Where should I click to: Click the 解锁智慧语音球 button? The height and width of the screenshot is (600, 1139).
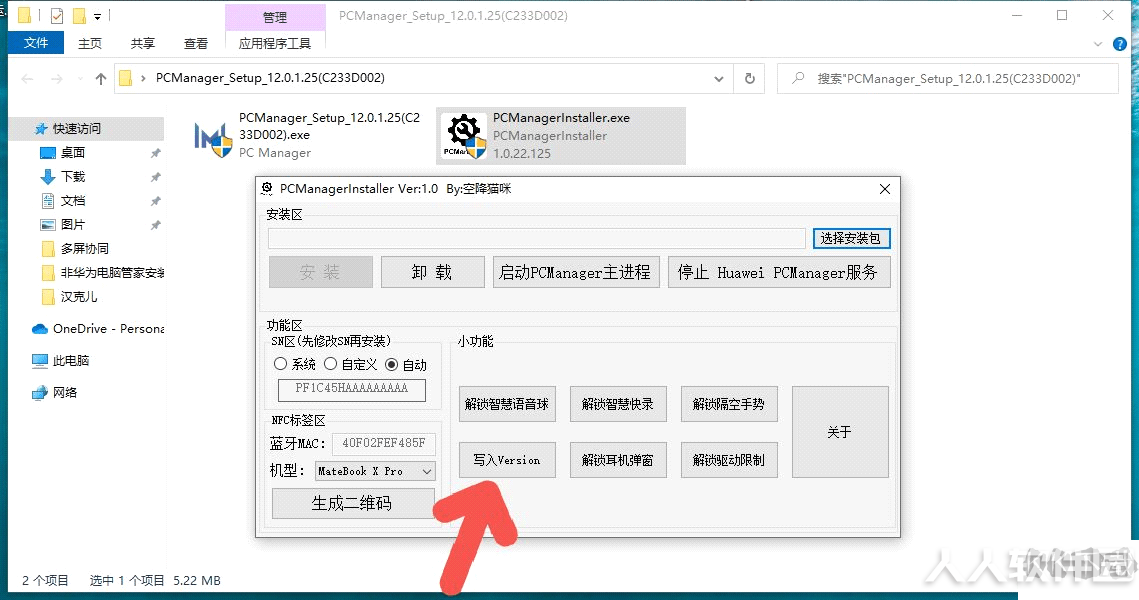point(507,404)
